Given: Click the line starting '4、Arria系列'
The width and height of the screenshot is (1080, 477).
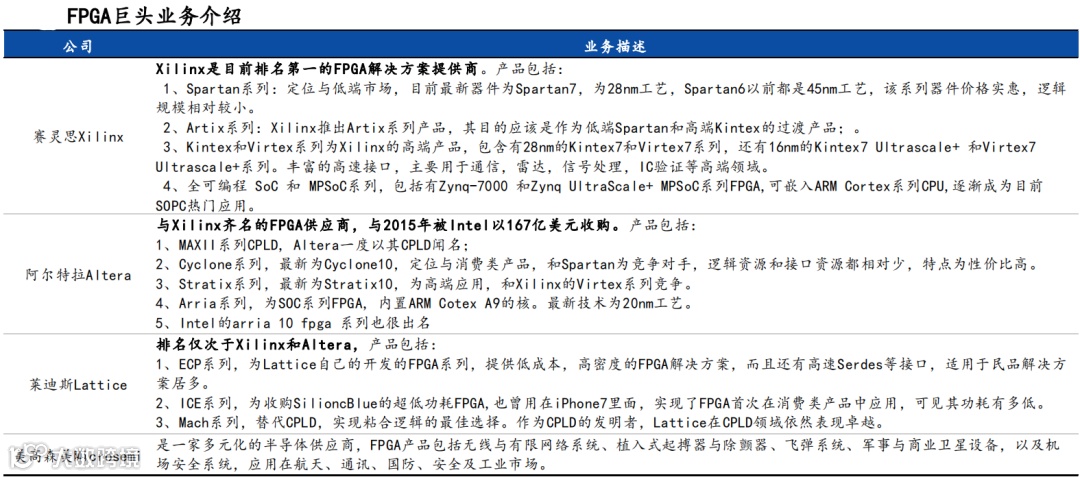Looking at the screenshot, I should coord(427,303).
